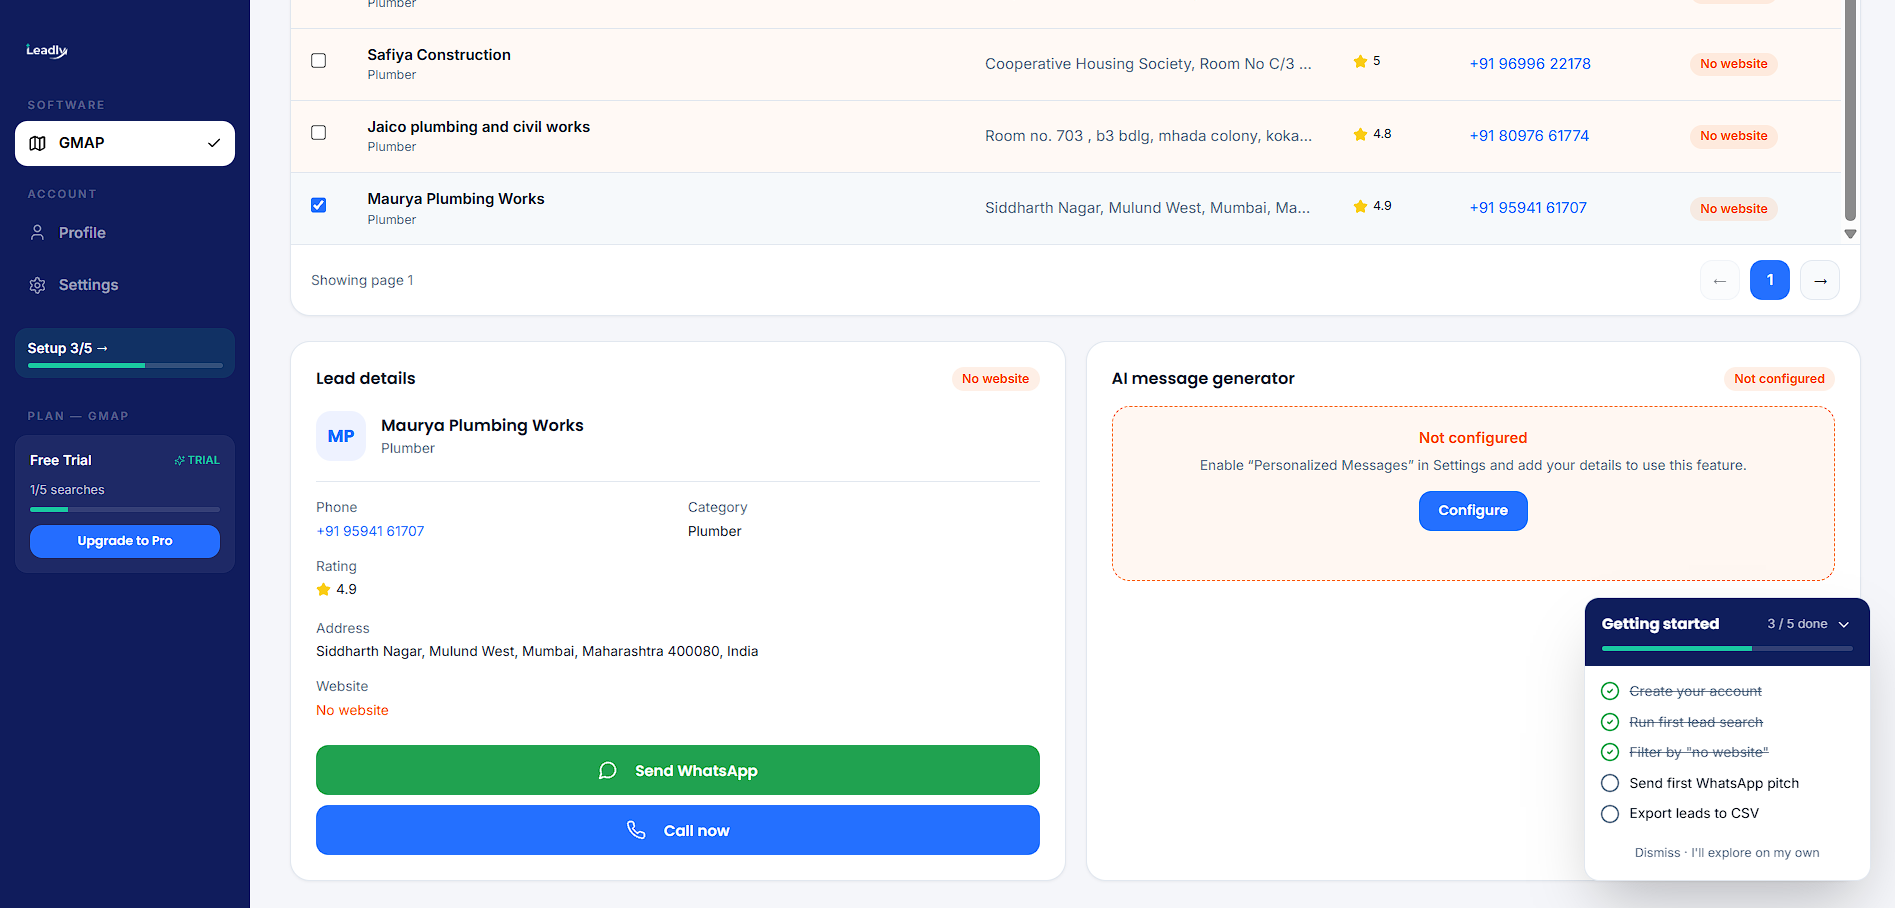Click the Safiya Construction name
The height and width of the screenshot is (908, 1895).
coord(439,55)
